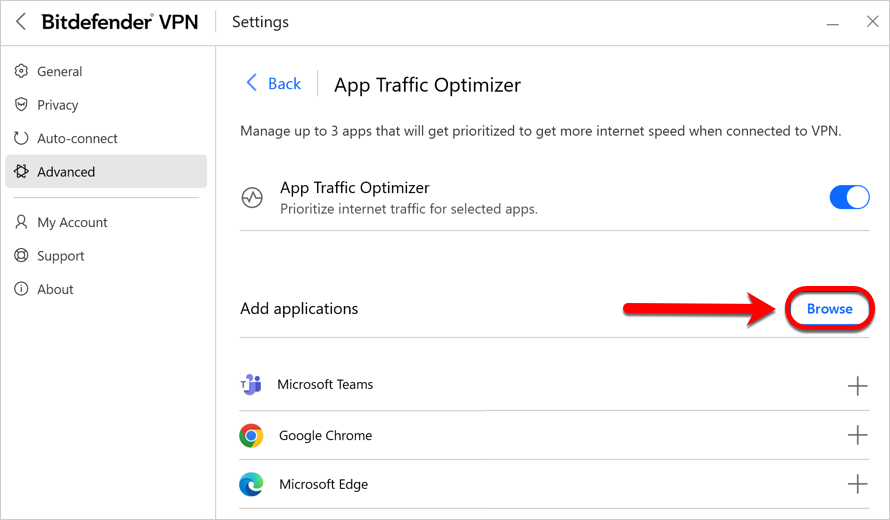Screen dimensions: 890x520
Task: Add Google Chrome with its plus icon
Action: point(857,435)
